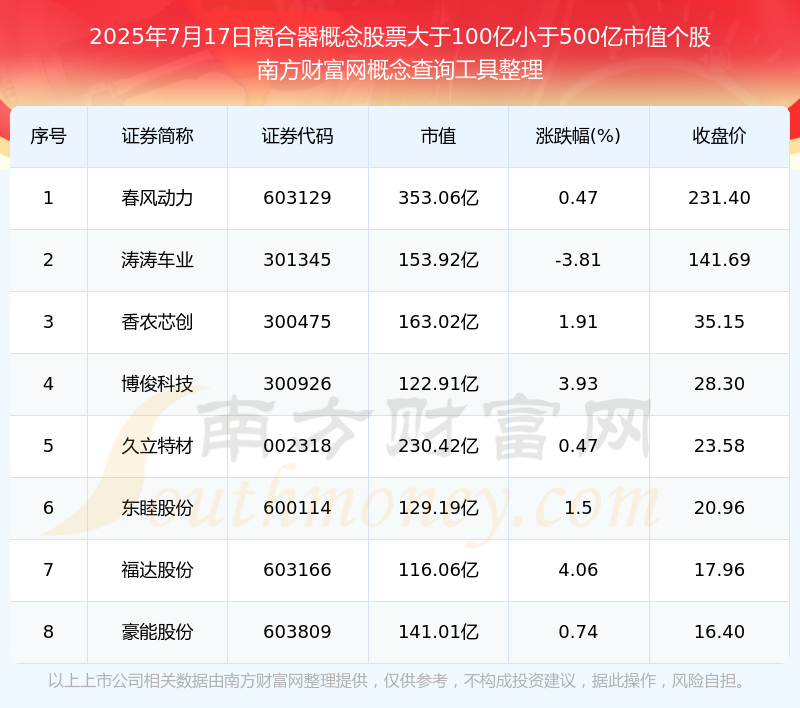
Task: Click market value 116.06亿
Action: 438,570
